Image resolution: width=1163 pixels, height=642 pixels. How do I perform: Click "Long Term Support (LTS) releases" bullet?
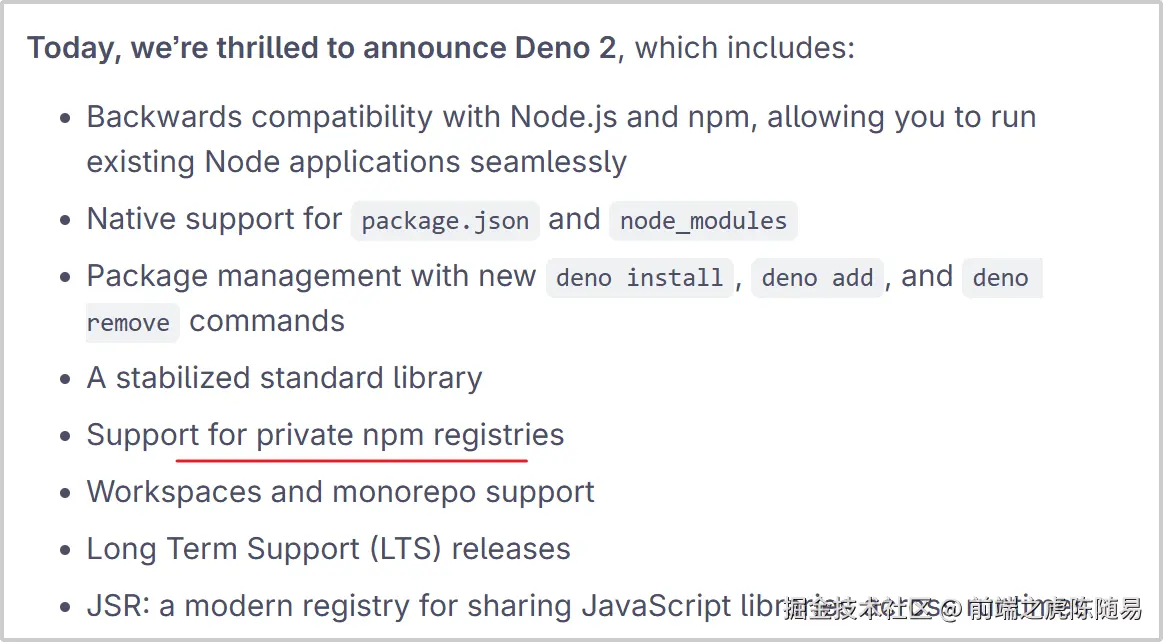click(x=328, y=549)
